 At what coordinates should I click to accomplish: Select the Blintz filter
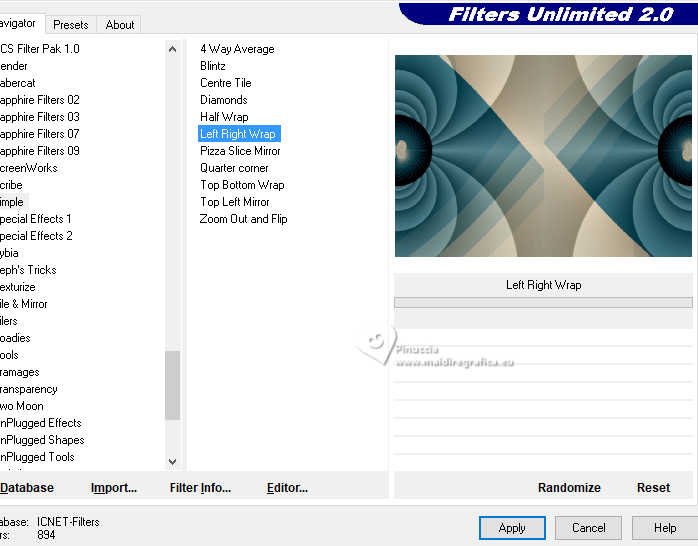(x=213, y=66)
